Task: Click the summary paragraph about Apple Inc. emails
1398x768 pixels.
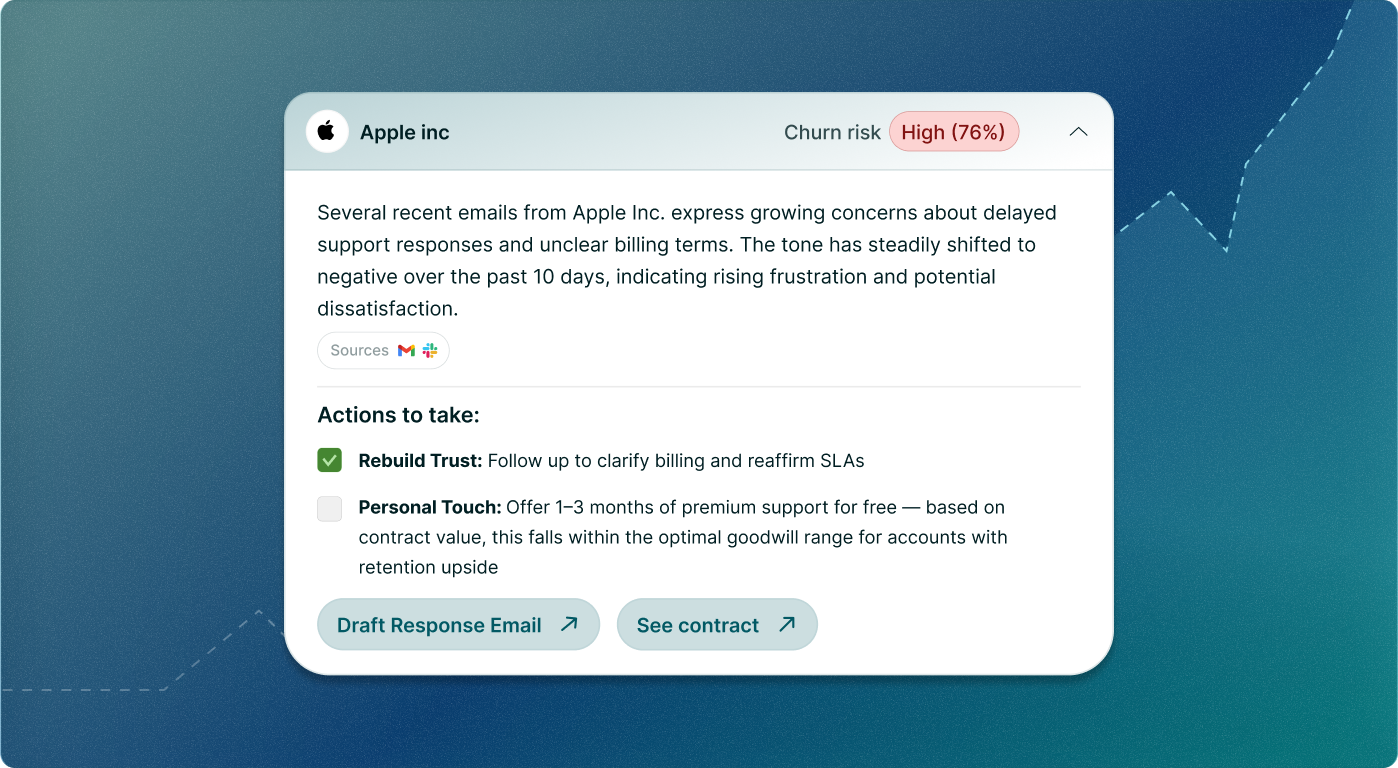Action: point(687,261)
